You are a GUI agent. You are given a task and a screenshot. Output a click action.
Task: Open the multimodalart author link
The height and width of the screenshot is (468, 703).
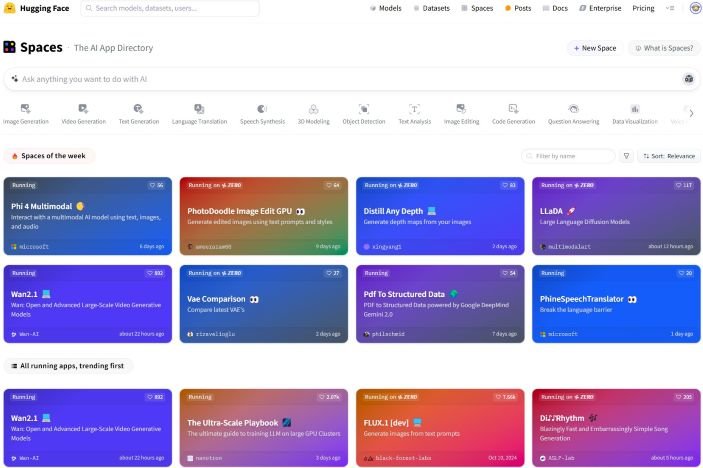pos(565,247)
